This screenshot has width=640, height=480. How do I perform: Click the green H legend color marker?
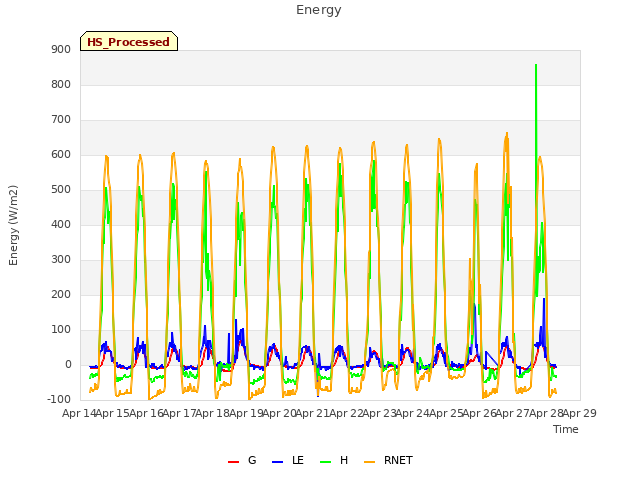point(326,462)
